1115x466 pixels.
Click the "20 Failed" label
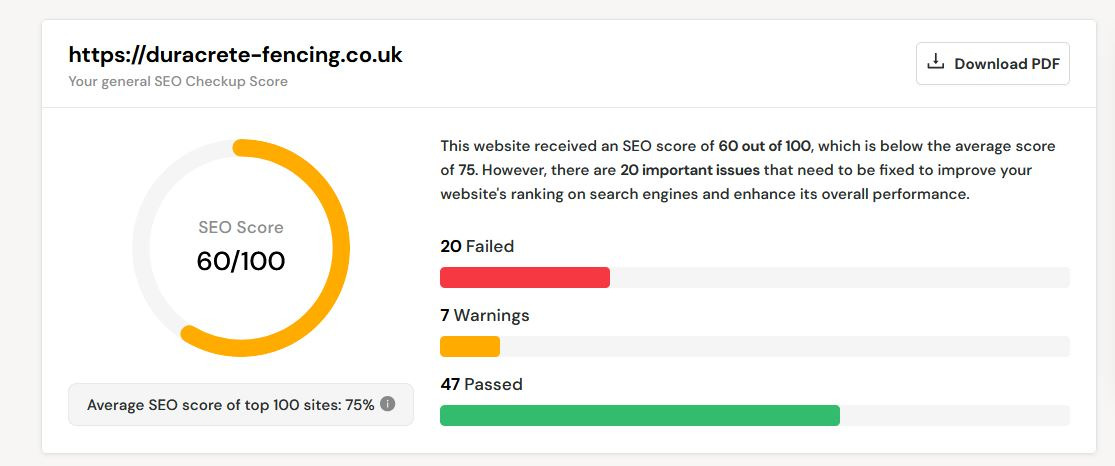pos(477,246)
